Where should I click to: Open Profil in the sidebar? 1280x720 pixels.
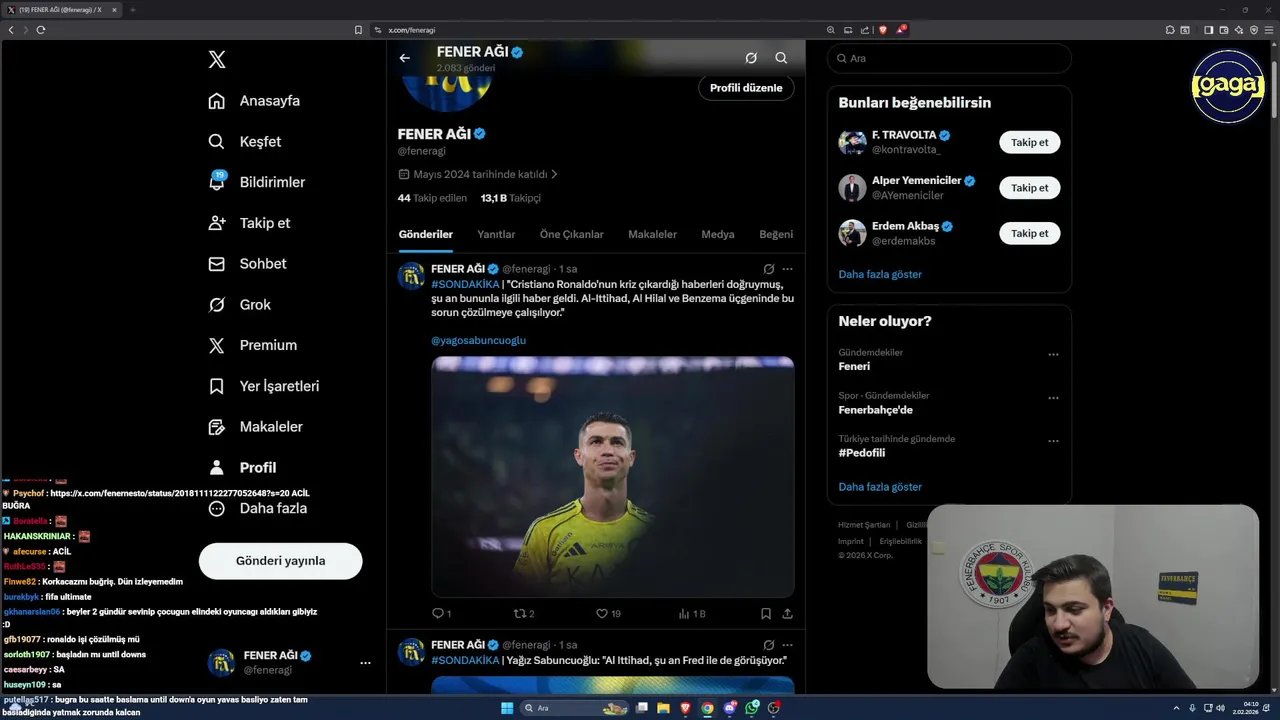pos(241,467)
